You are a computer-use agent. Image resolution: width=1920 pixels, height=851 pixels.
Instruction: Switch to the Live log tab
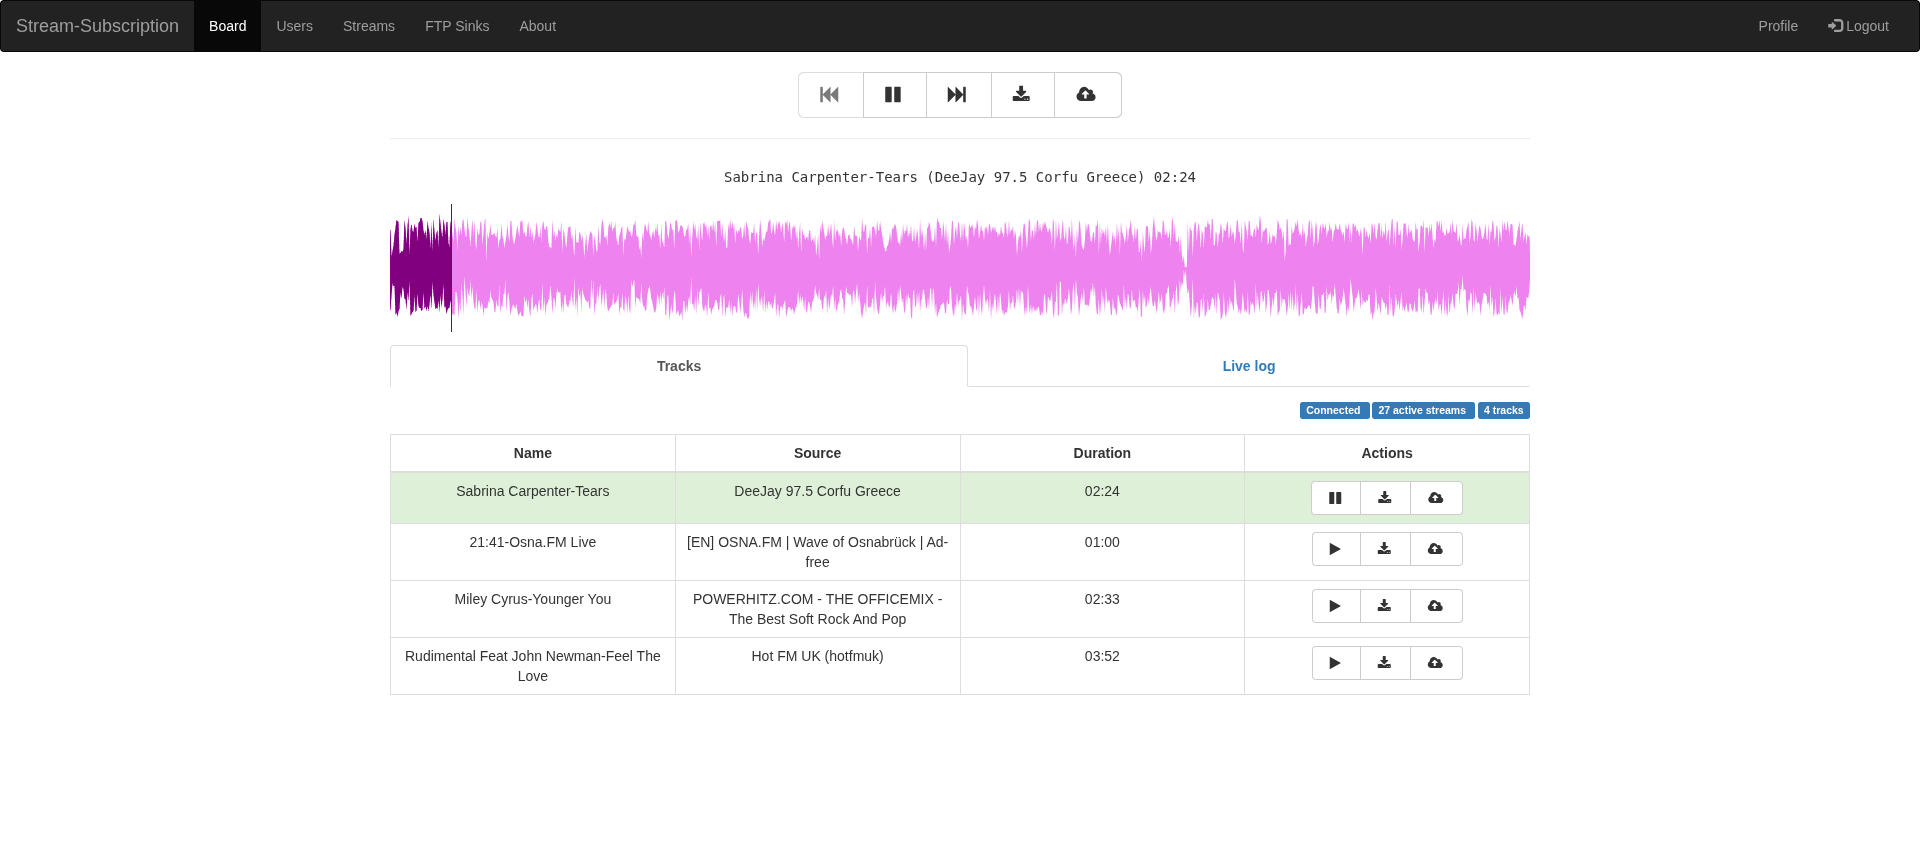click(x=1249, y=366)
